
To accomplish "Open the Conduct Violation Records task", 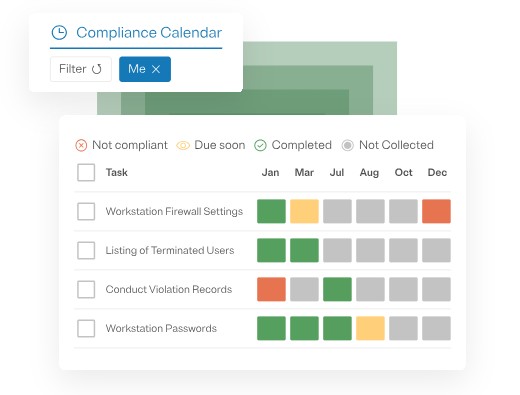I will click(x=169, y=289).
